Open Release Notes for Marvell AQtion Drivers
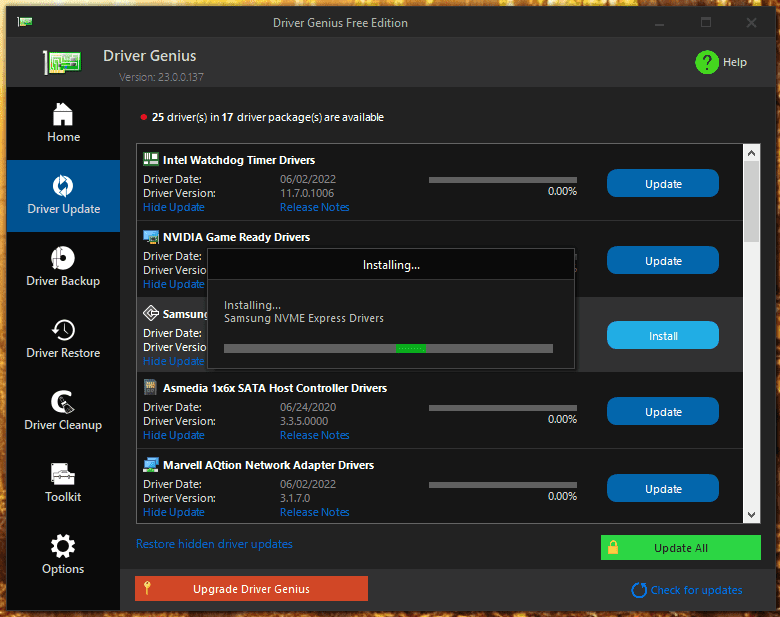This screenshot has height=617, width=780. point(314,512)
